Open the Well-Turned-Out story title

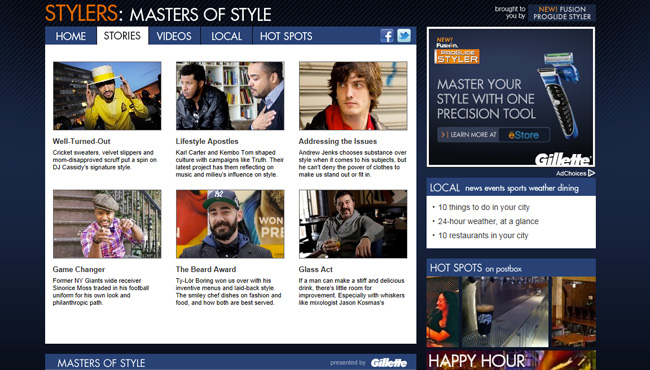(82, 141)
